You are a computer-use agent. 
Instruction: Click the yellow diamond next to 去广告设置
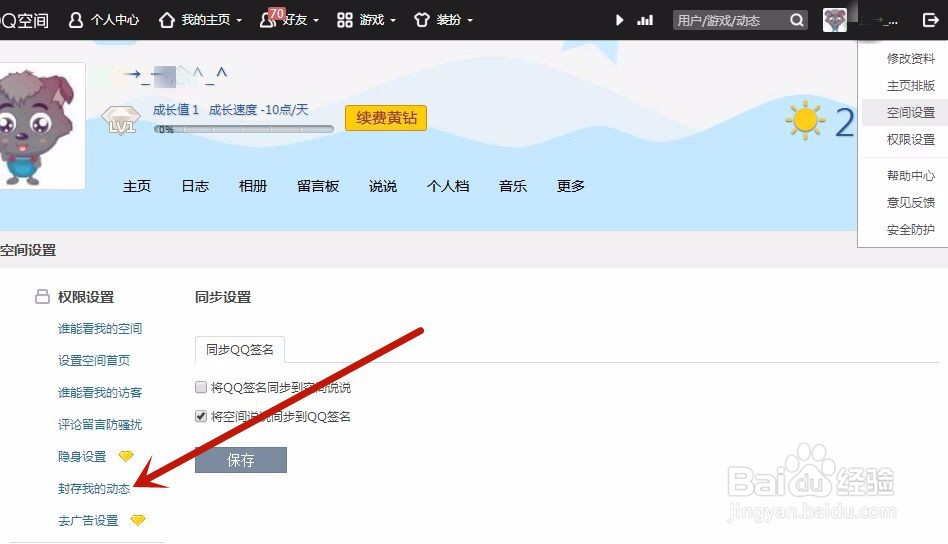click(138, 520)
